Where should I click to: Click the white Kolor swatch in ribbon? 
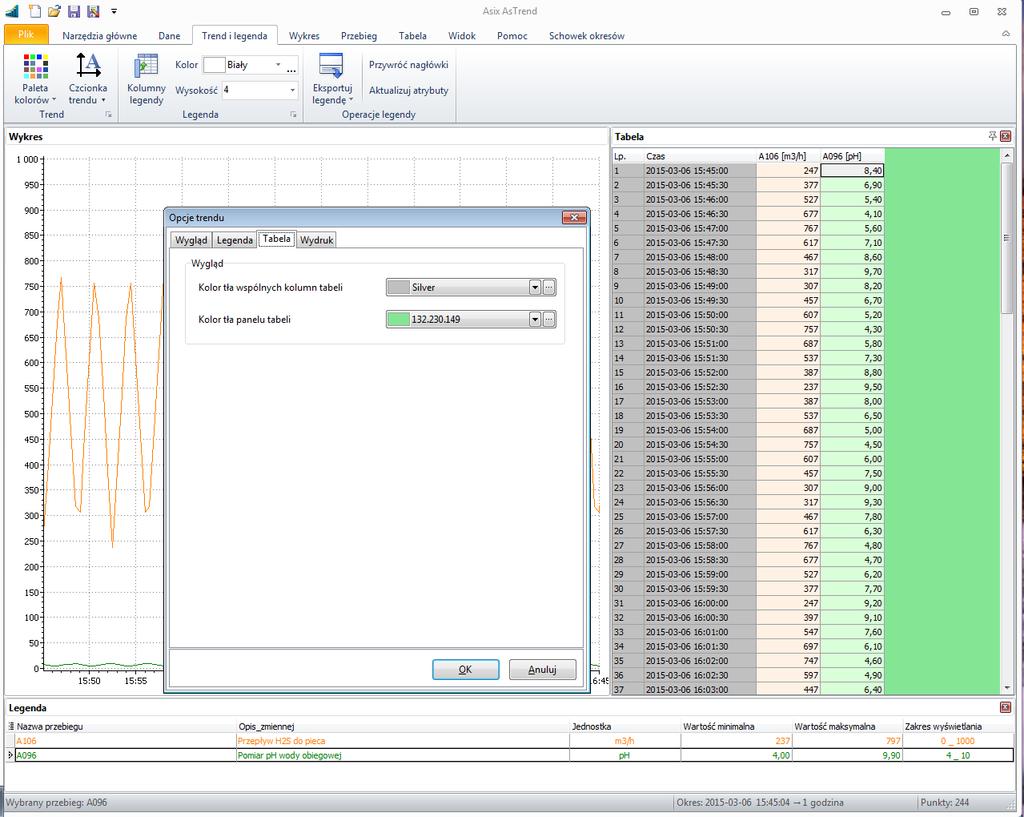[x=214, y=65]
